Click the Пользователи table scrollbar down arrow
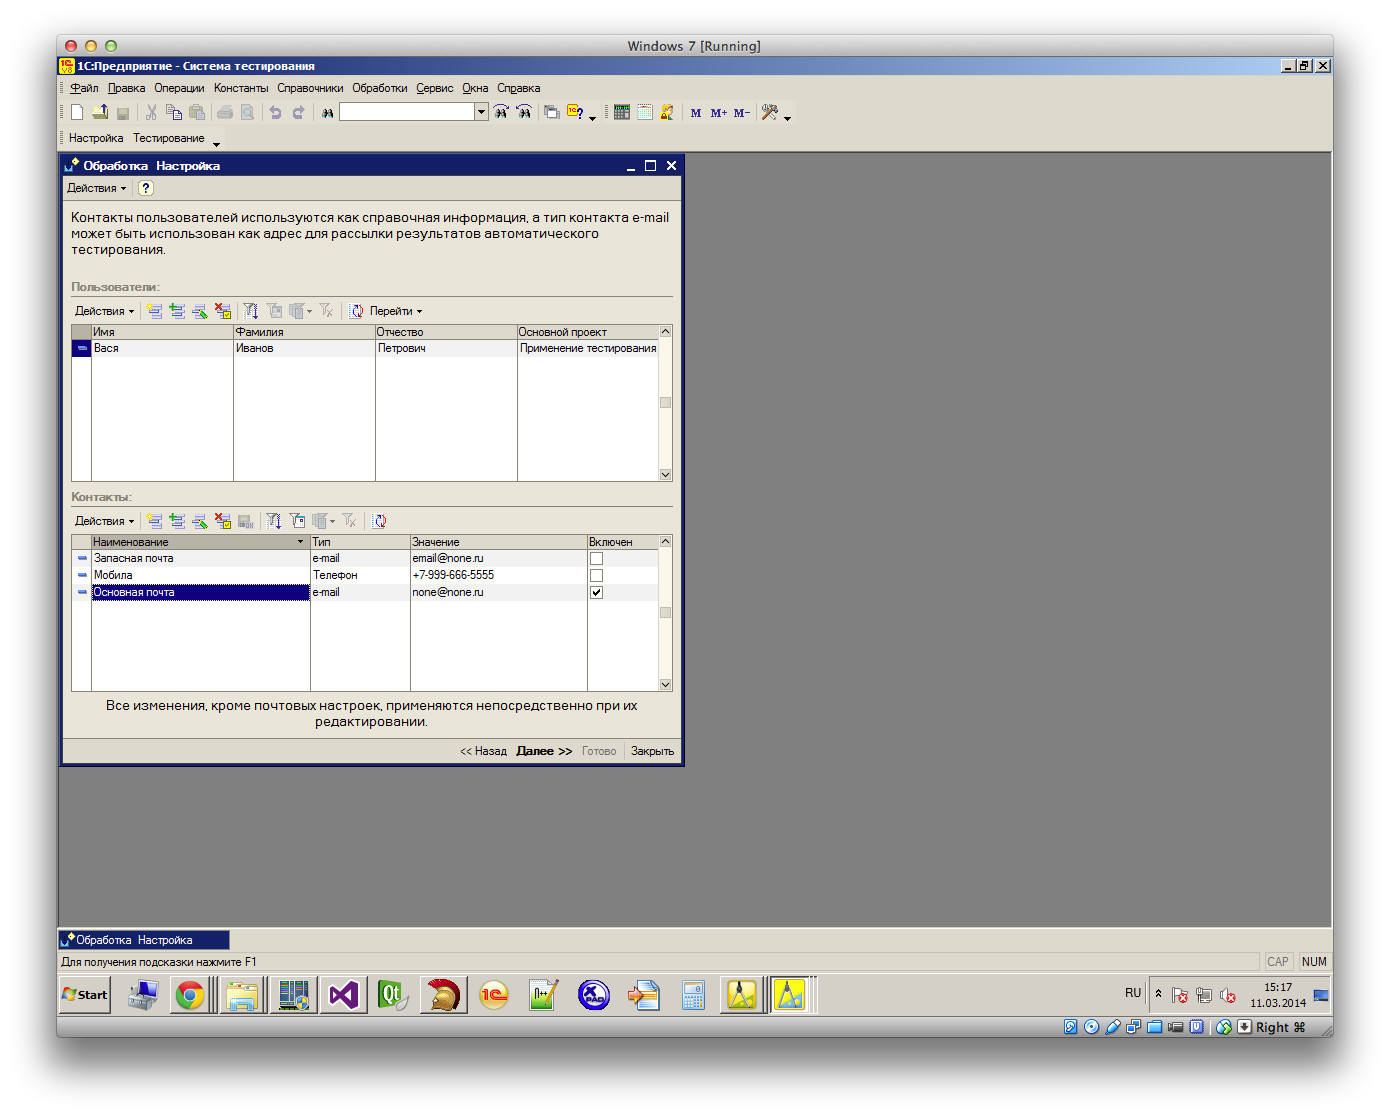Screen dimensions: 1390x1116 (x=665, y=475)
